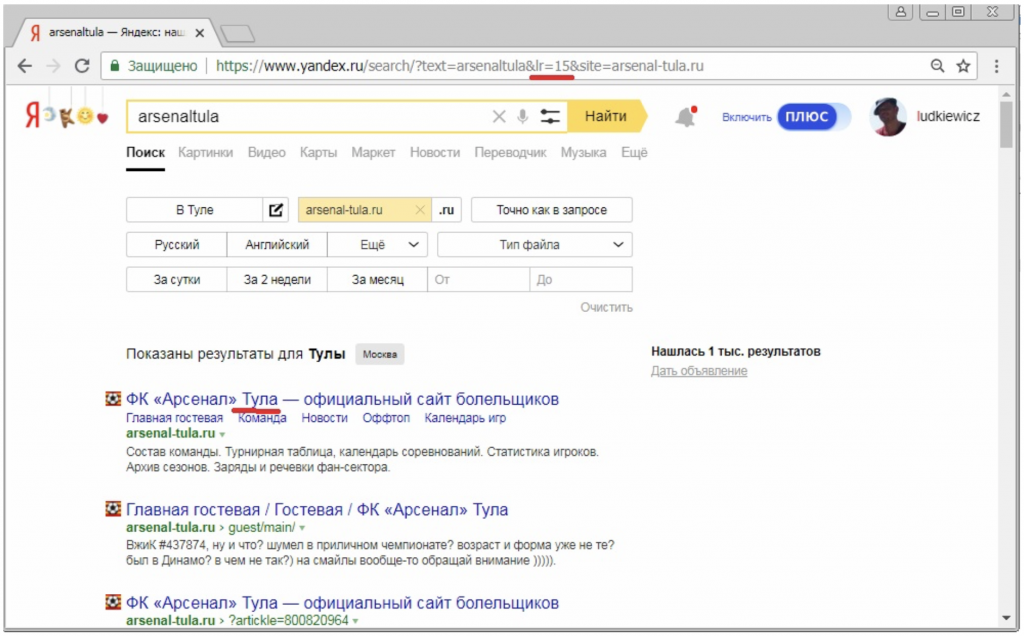Click the browser address bar URL

point(460,66)
